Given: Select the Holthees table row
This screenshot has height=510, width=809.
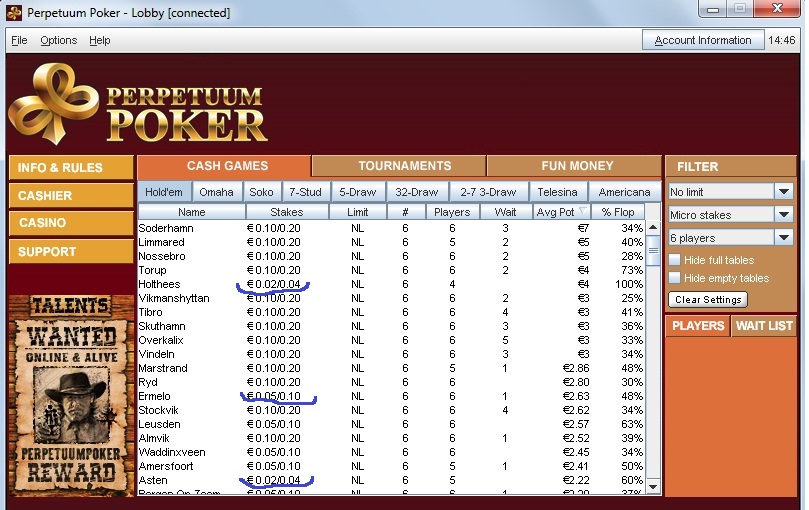Looking at the screenshot, I should [391, 284].
